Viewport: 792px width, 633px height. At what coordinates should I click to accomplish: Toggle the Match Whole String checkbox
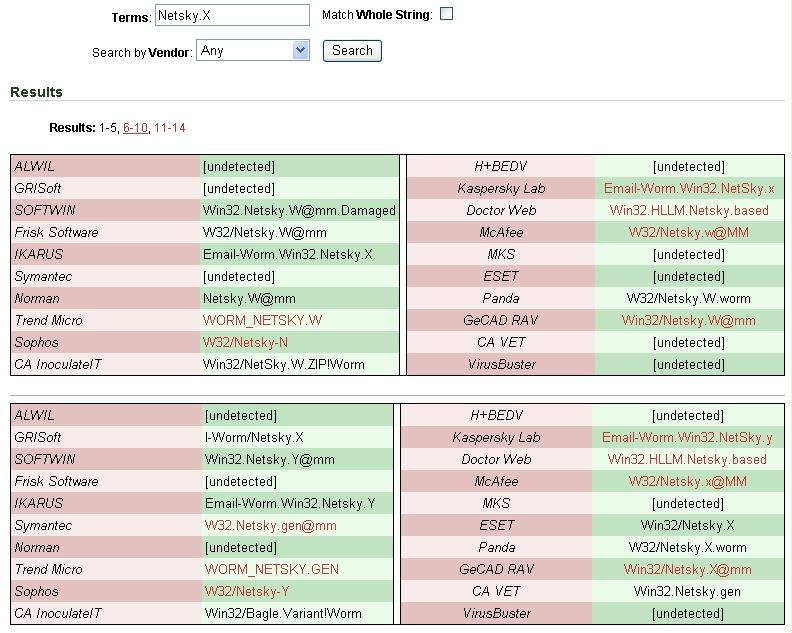click(447, 14)
